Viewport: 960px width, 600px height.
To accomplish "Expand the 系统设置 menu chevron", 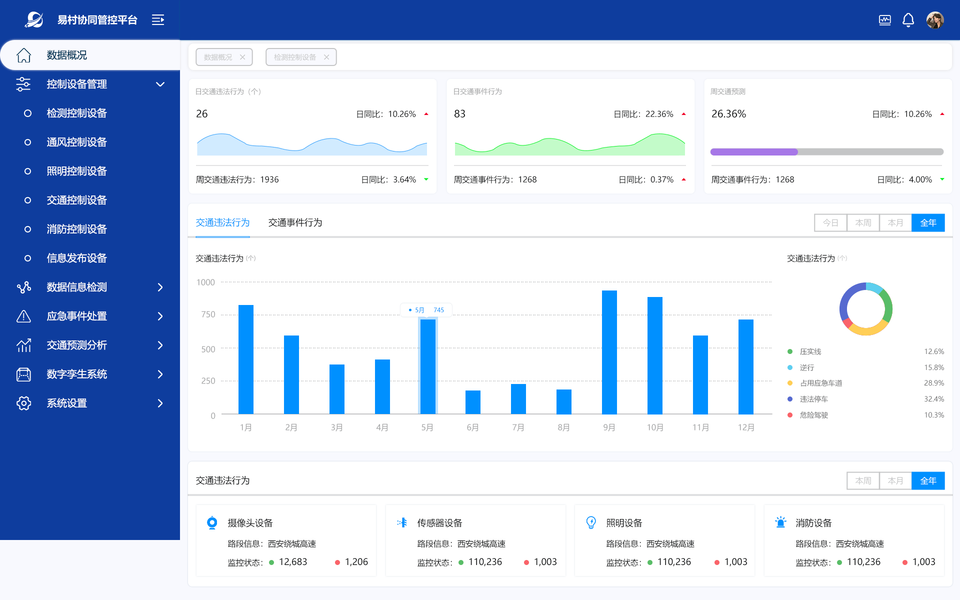I will pyautogui.click(x=160, y=403).
